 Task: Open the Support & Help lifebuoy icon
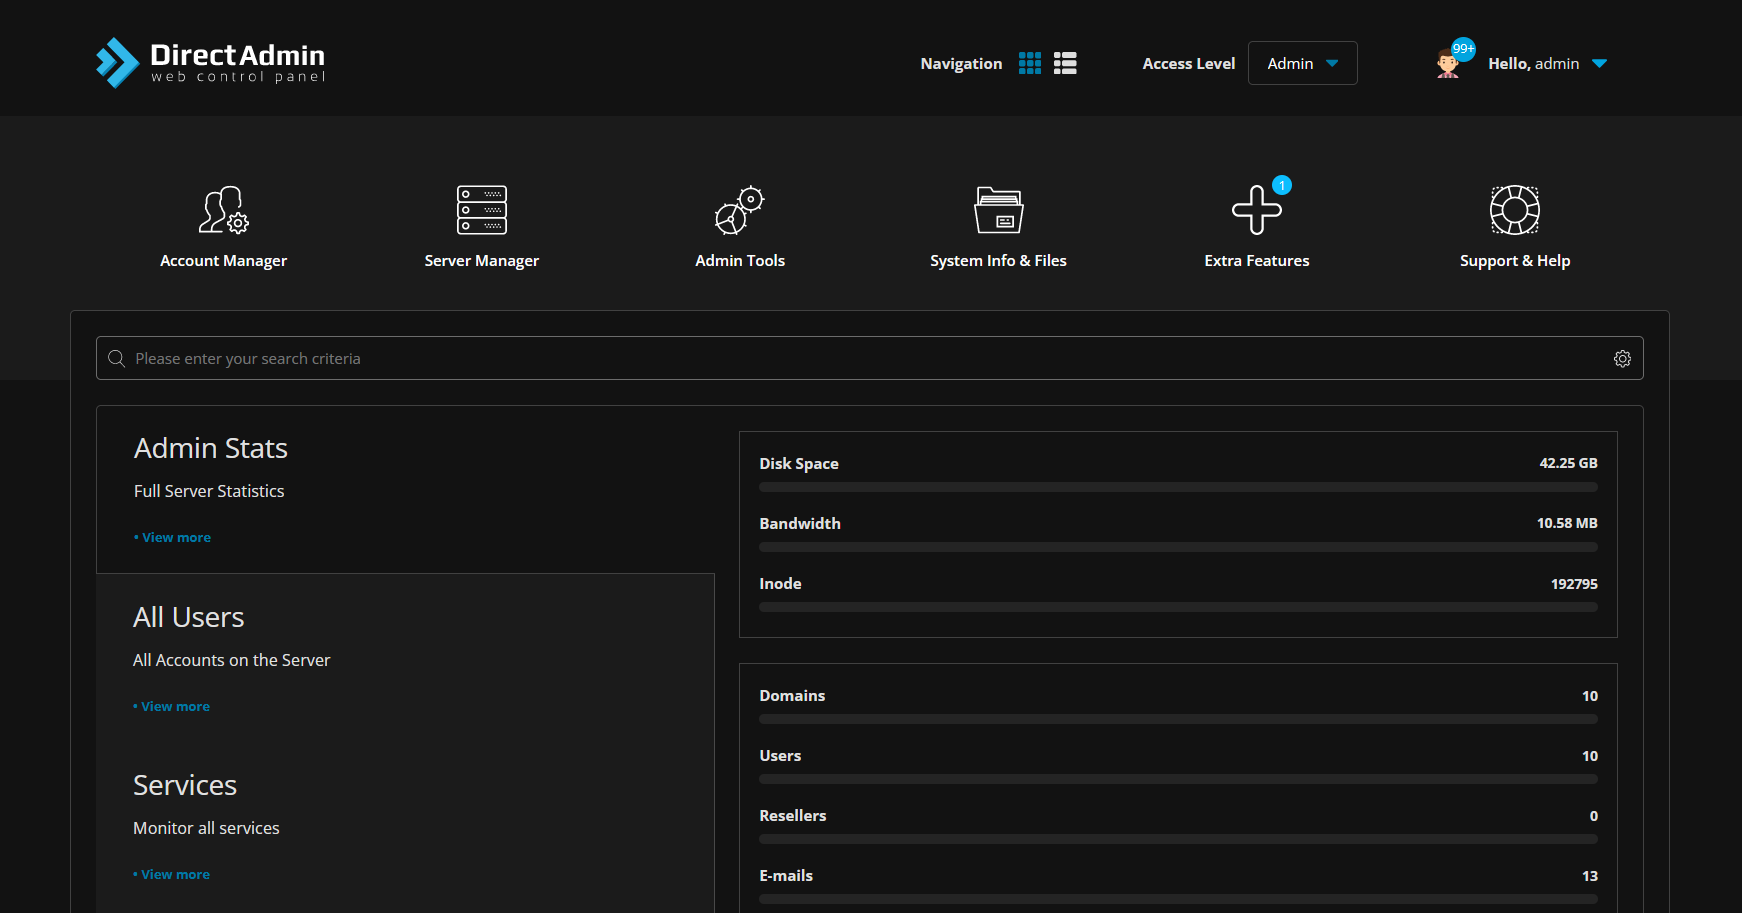[1514, 210]
